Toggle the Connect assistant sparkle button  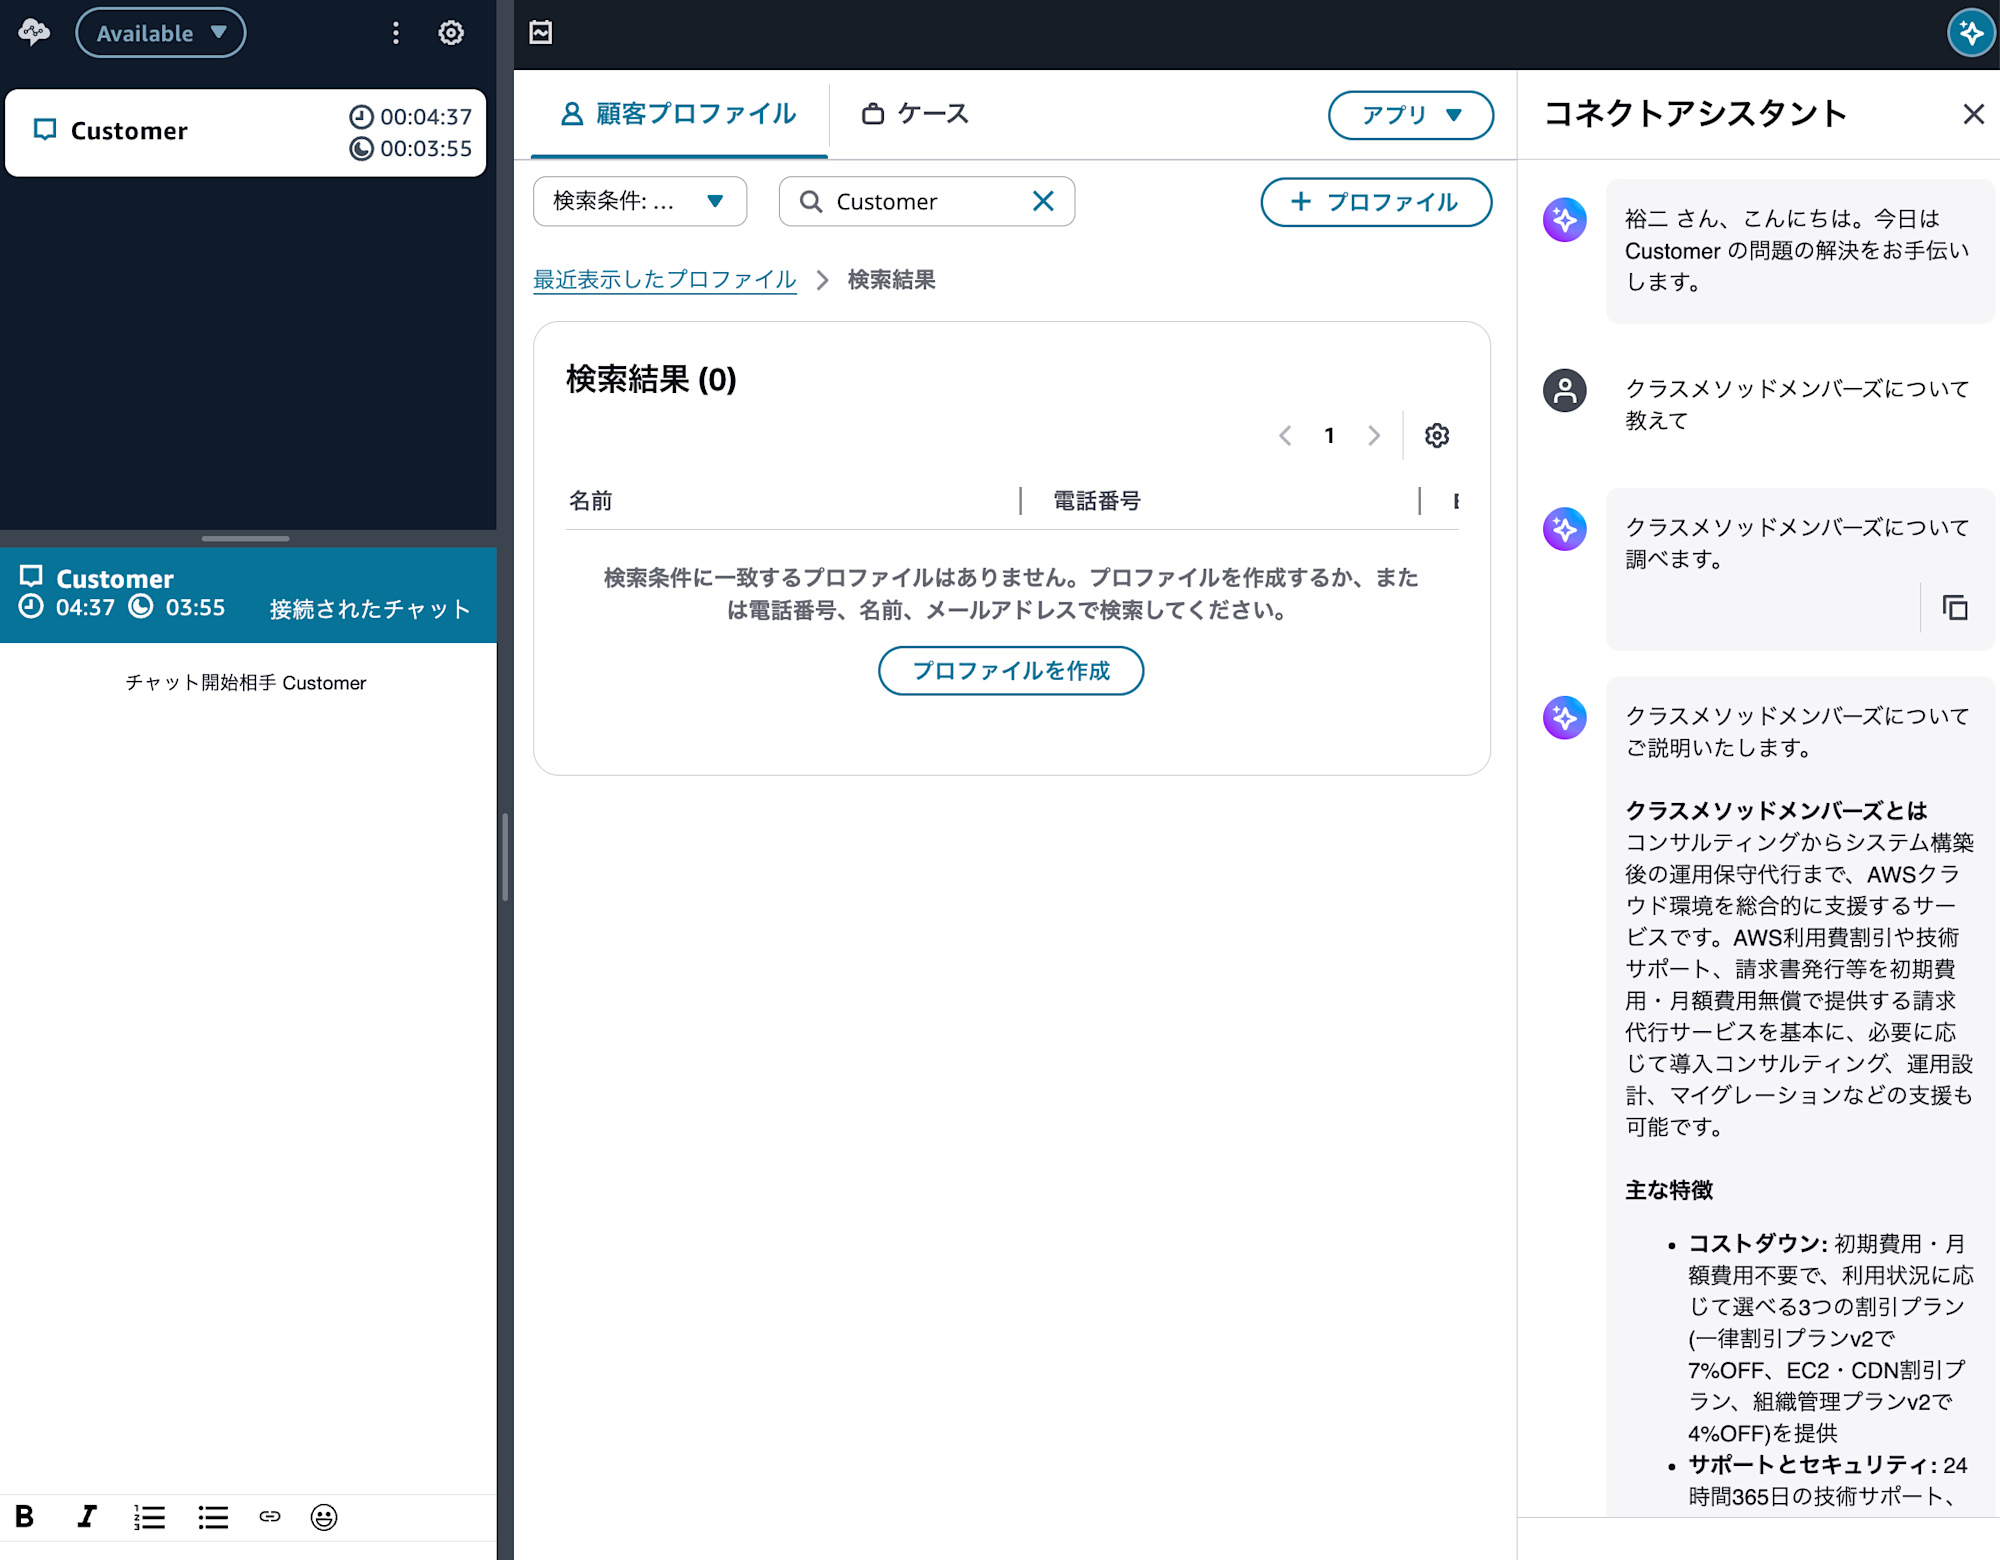(1971, 33)
